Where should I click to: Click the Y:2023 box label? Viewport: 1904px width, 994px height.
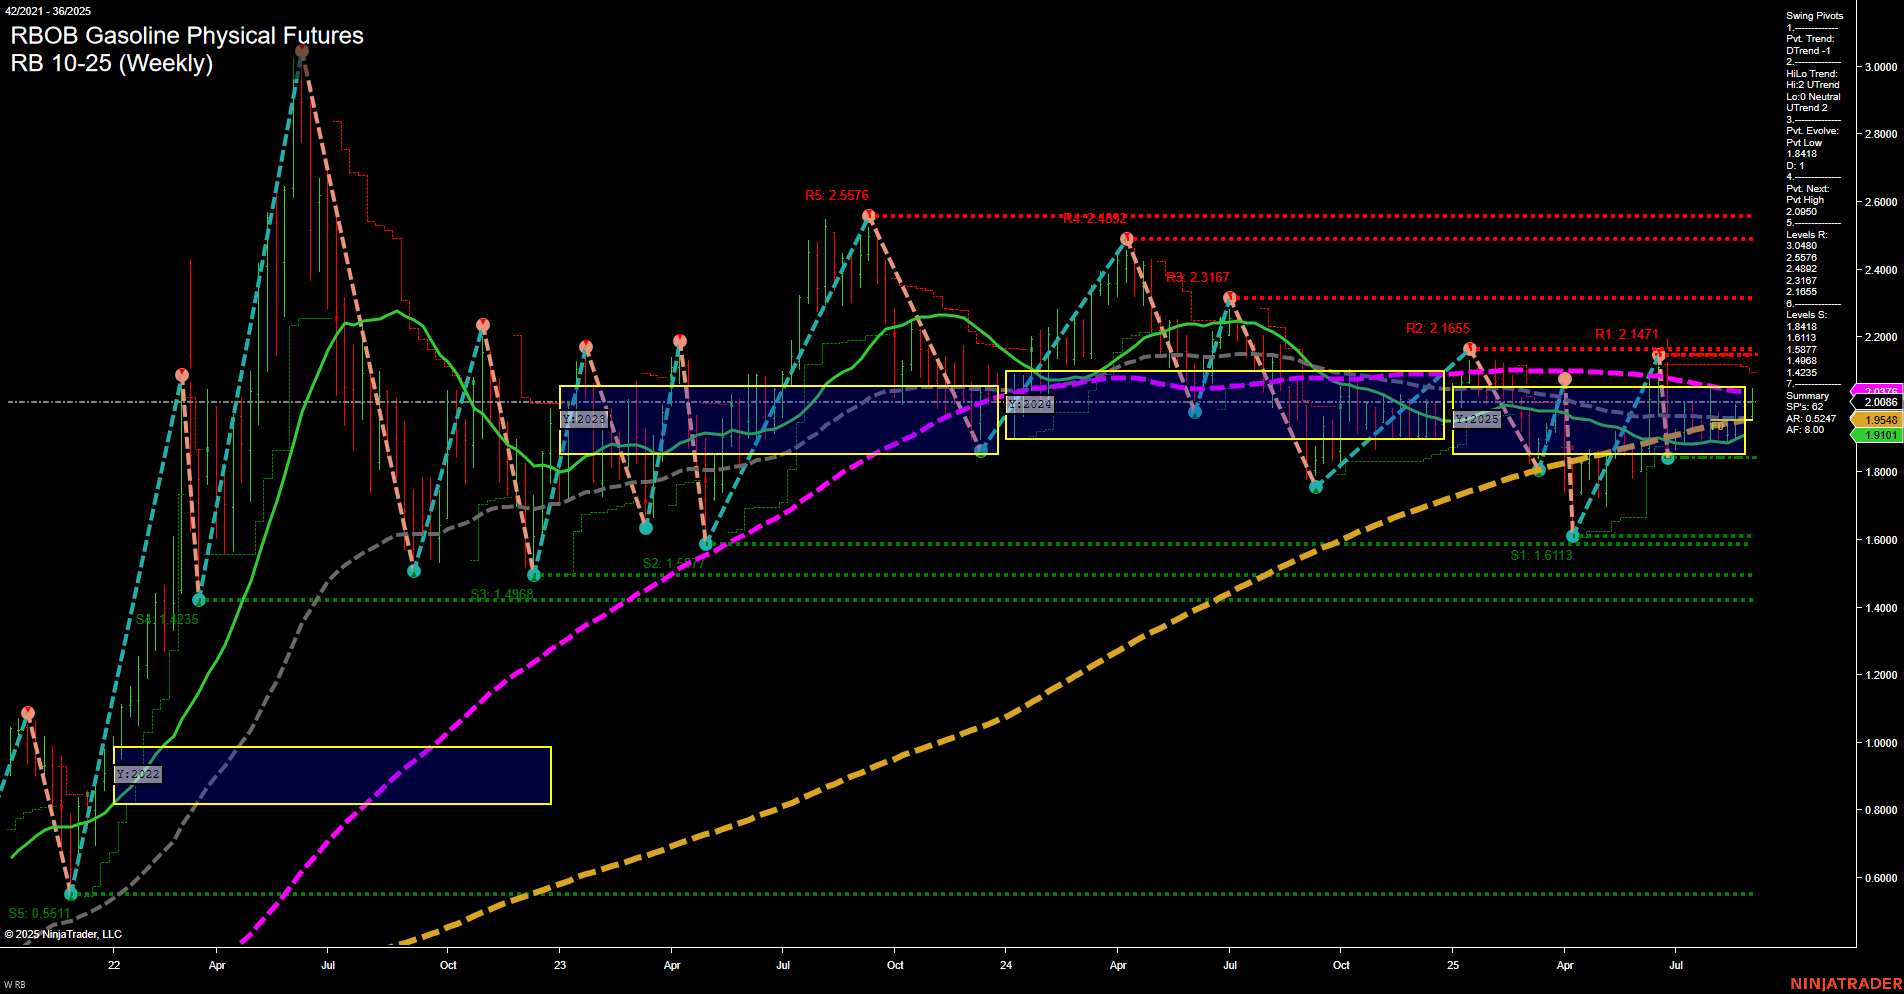tap(585, 420)
